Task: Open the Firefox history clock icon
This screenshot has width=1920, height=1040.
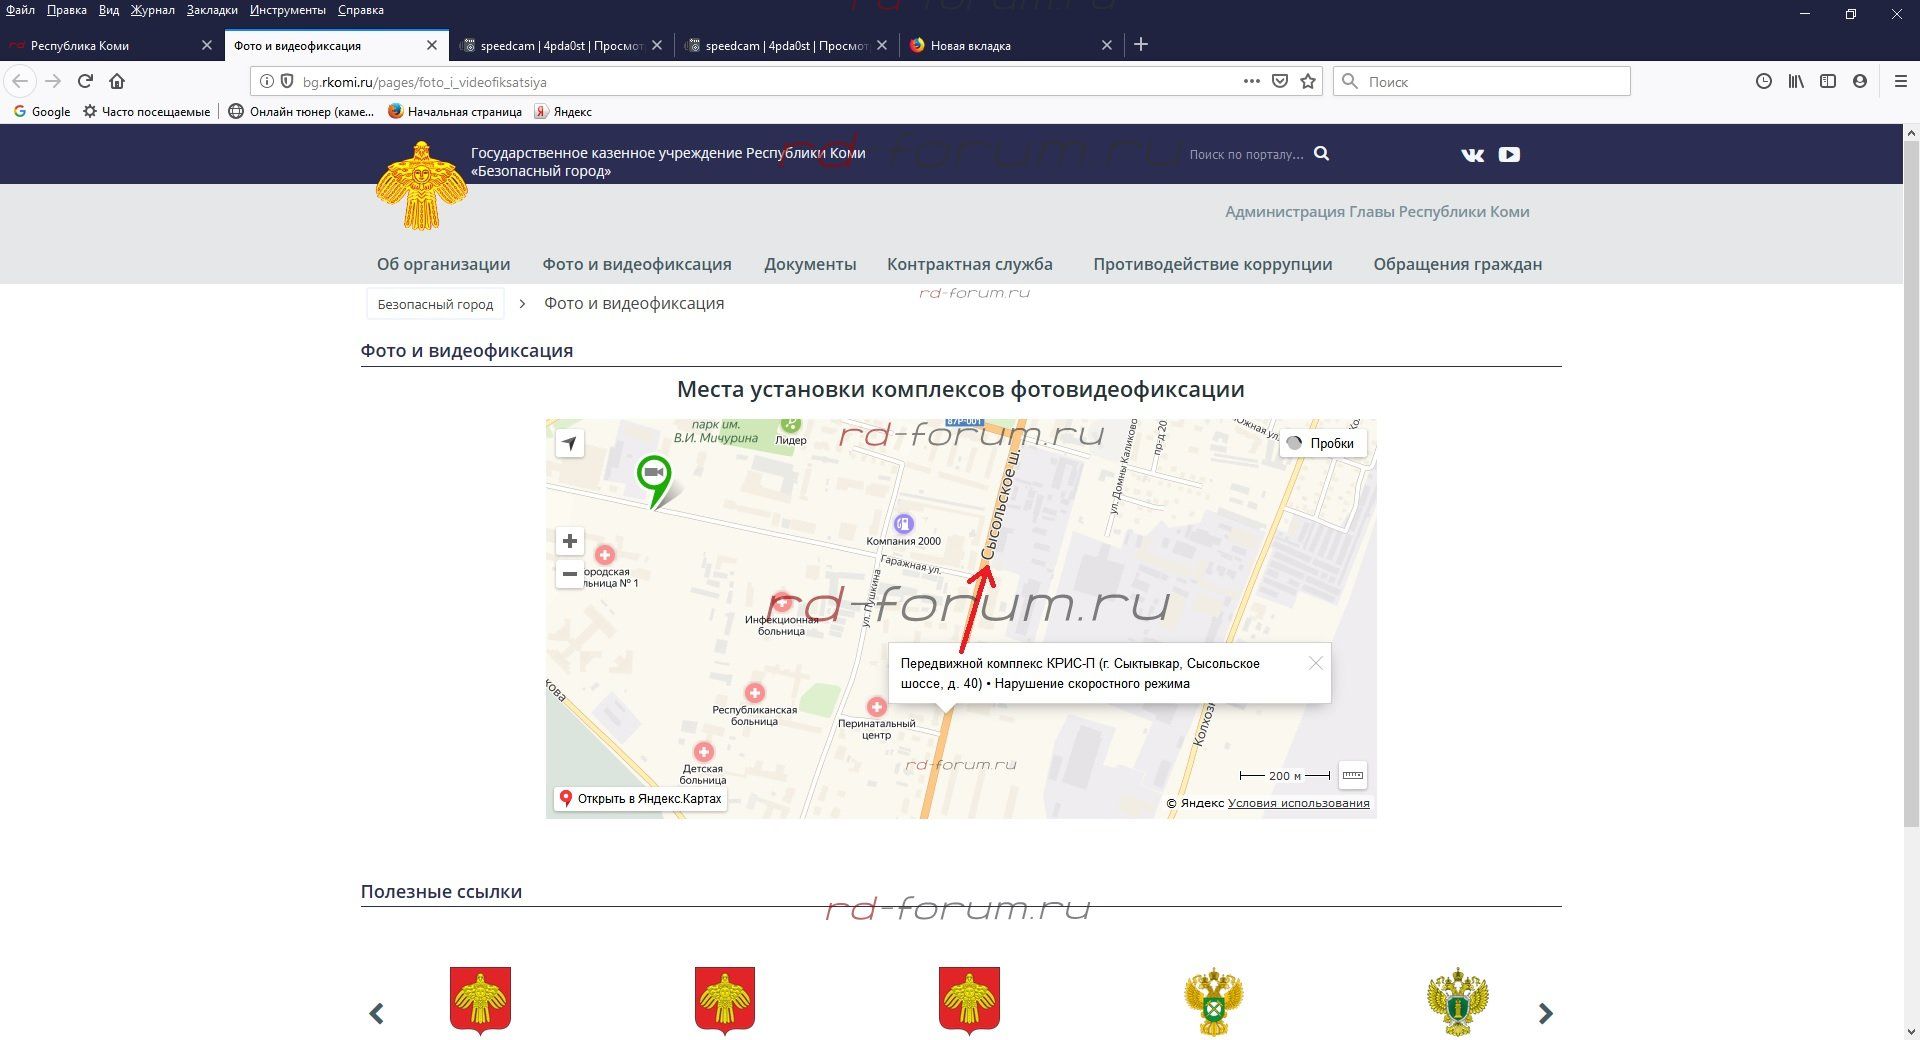Action: click(x=1764, y=81)
